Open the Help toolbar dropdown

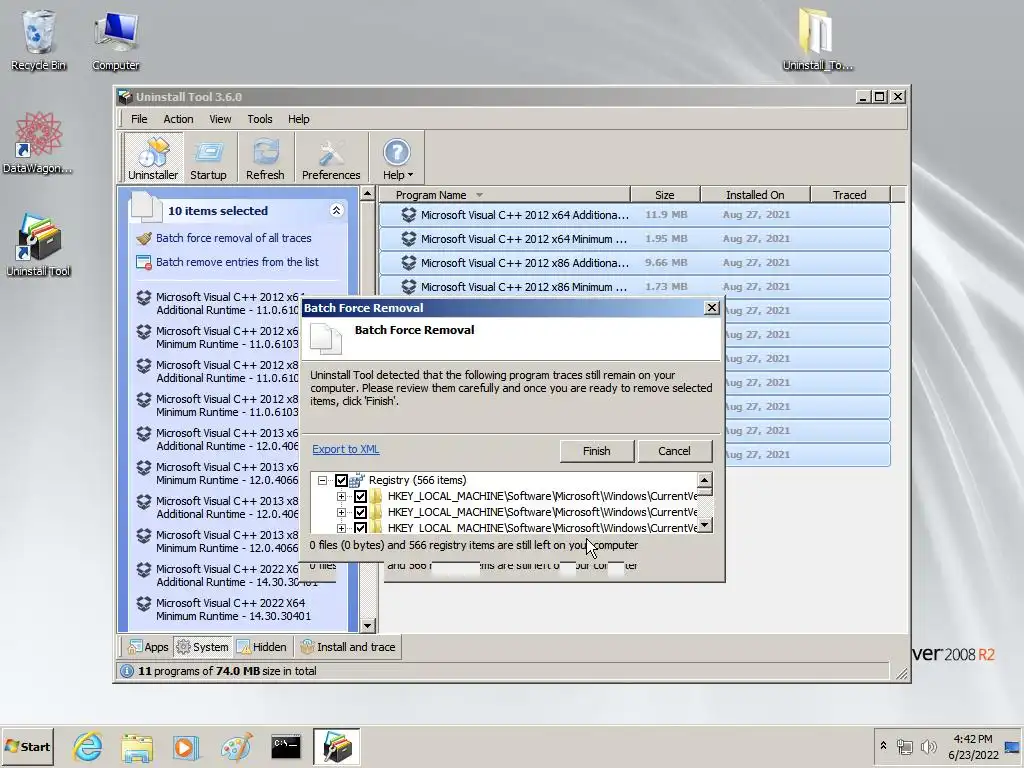click(397, 157)
